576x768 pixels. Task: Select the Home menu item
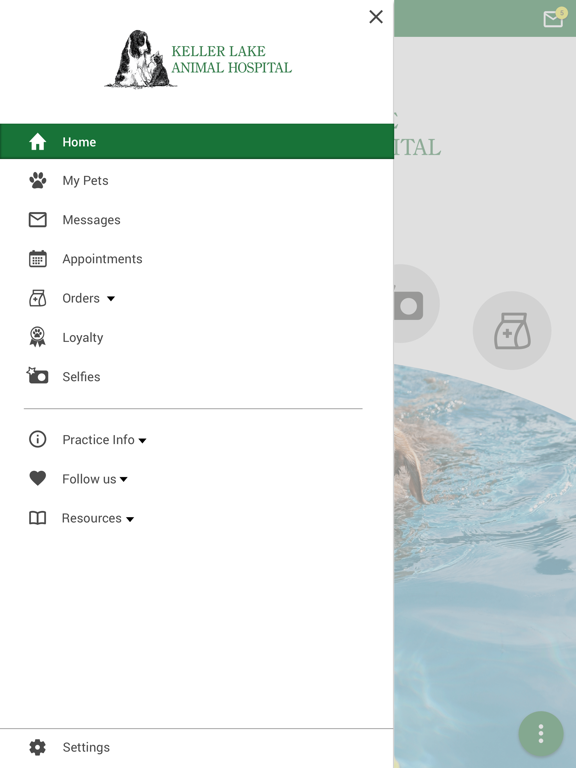(196, 142)
